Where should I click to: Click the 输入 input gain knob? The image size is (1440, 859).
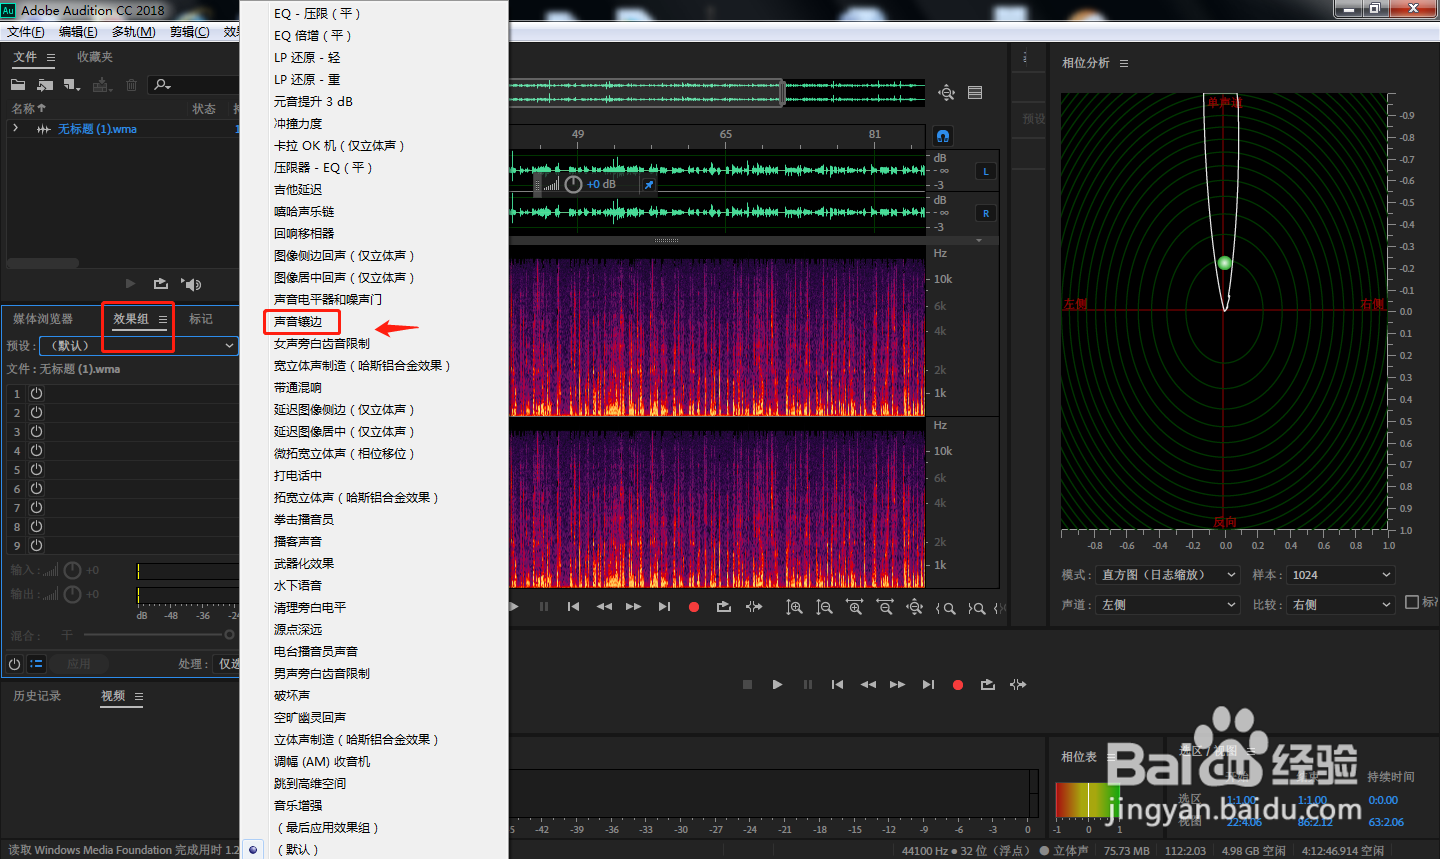tap(72, 570)
